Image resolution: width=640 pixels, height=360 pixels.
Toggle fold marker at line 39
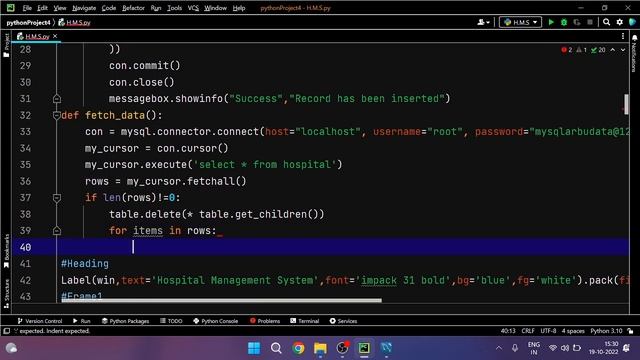coord(57,231)
